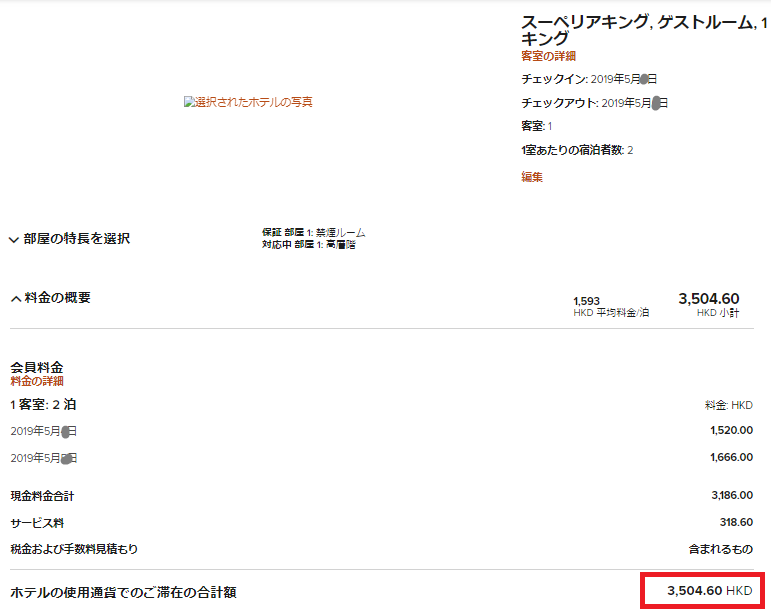771x612 pixels.
Task: Click the 1,520.00 nightly rate value
Action: [x=731, y=431]
